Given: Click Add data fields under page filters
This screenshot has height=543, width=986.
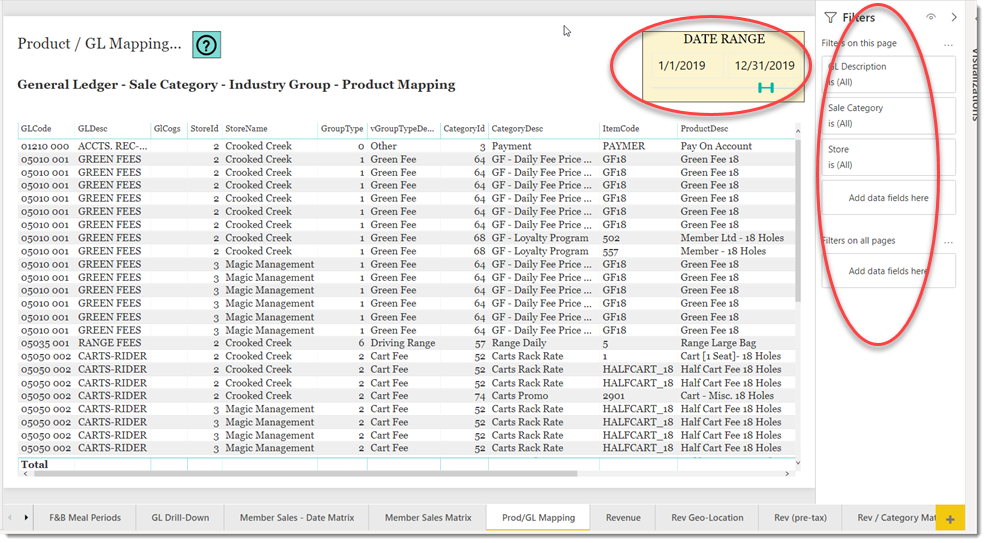Looking at the screenshot, I should (889, 198).
